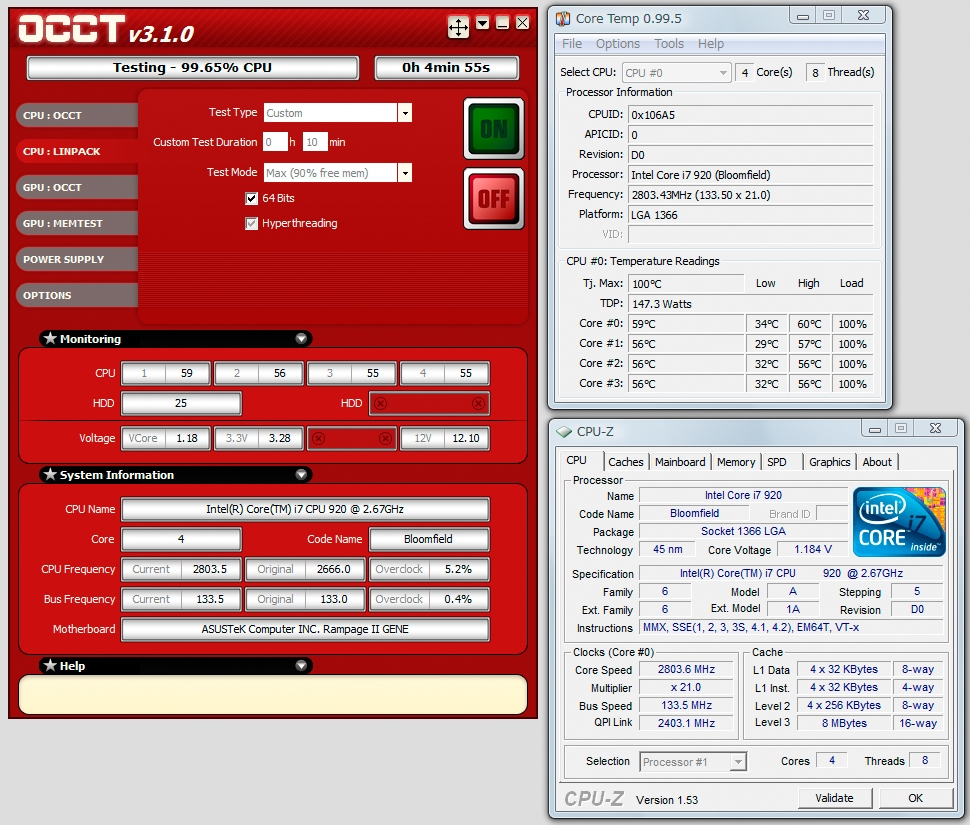Click right X icon in disabled HDD field
970x825 pixels.
pos(478,403)
